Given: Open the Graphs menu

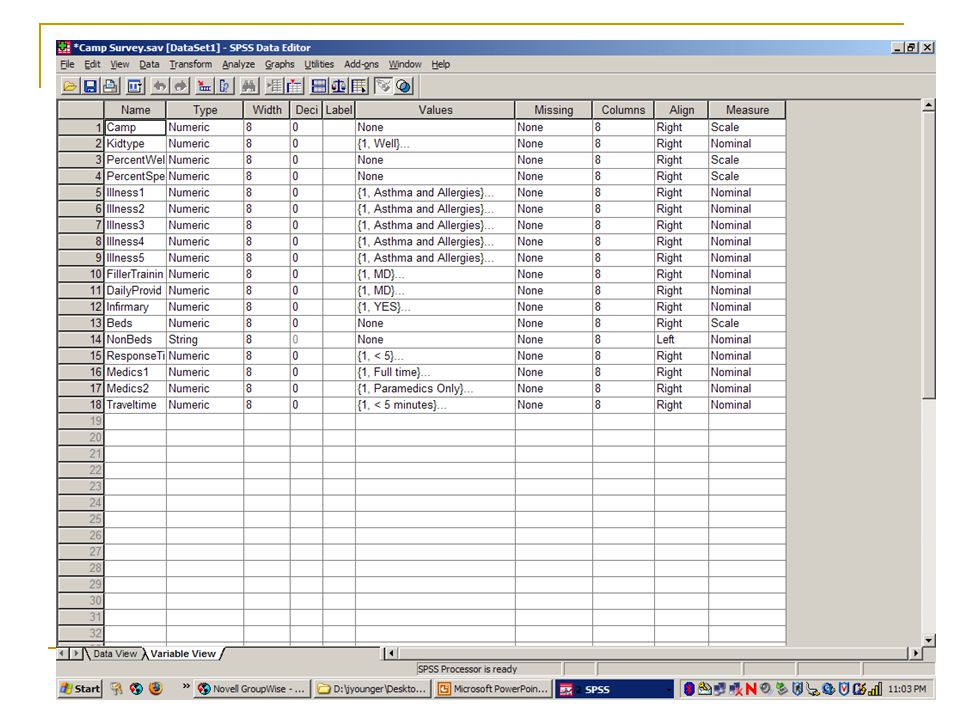Looking at the screenshot, I should coord(279,64).
